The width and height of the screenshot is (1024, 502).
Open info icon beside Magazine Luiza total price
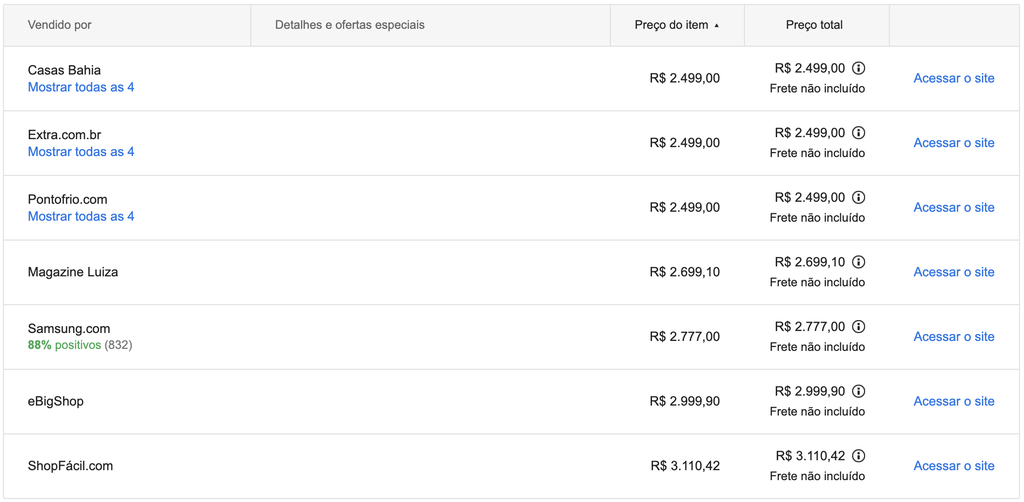coord(859,262)
